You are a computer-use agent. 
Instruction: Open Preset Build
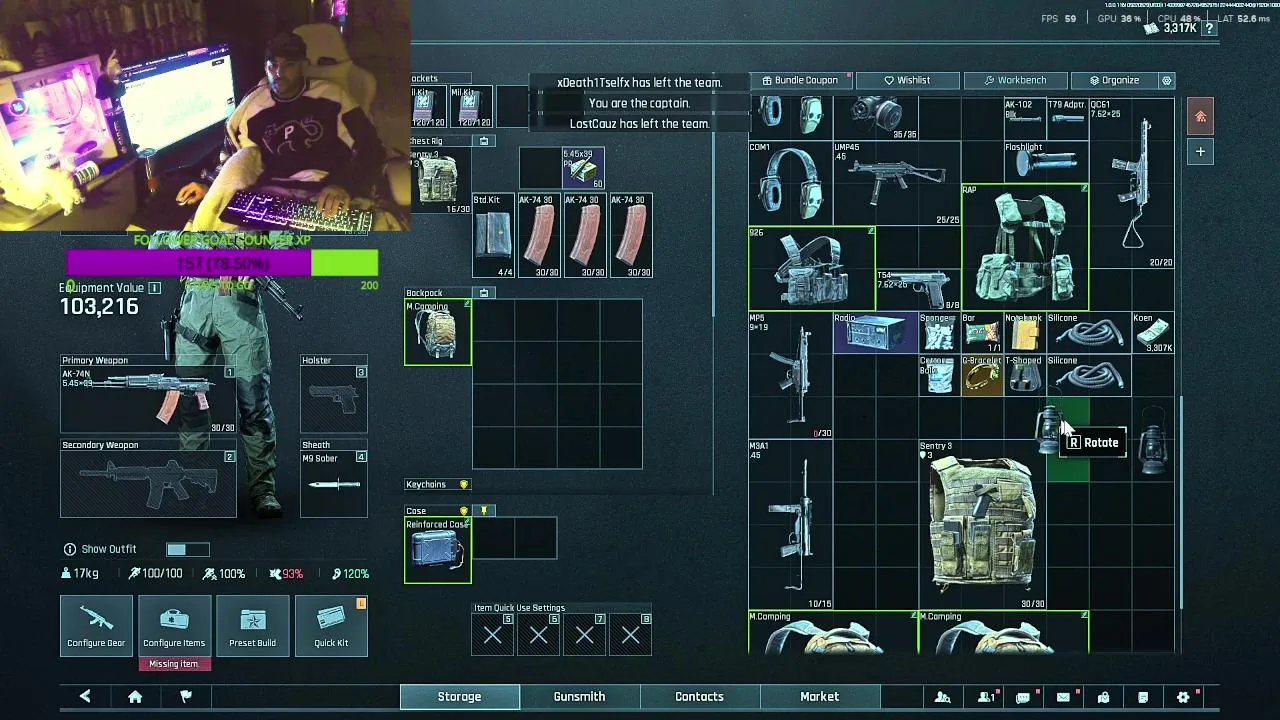click(252, 626)
